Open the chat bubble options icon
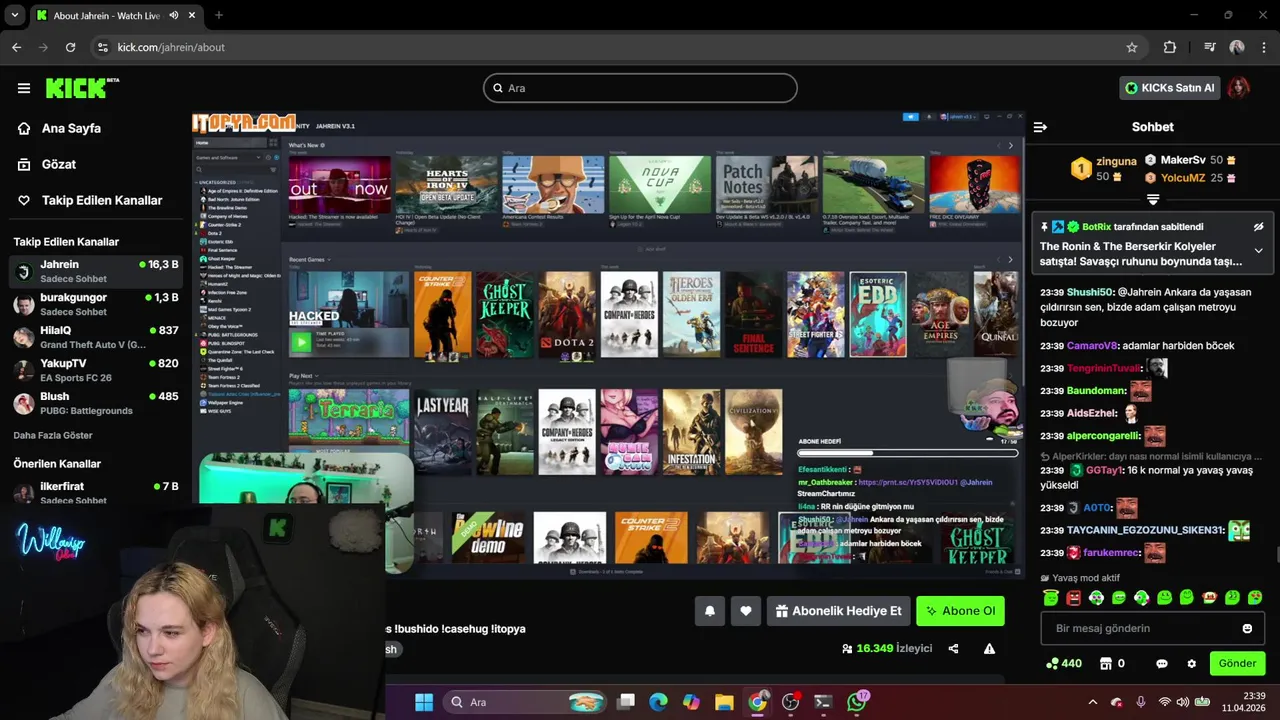 coord(1161,663)
